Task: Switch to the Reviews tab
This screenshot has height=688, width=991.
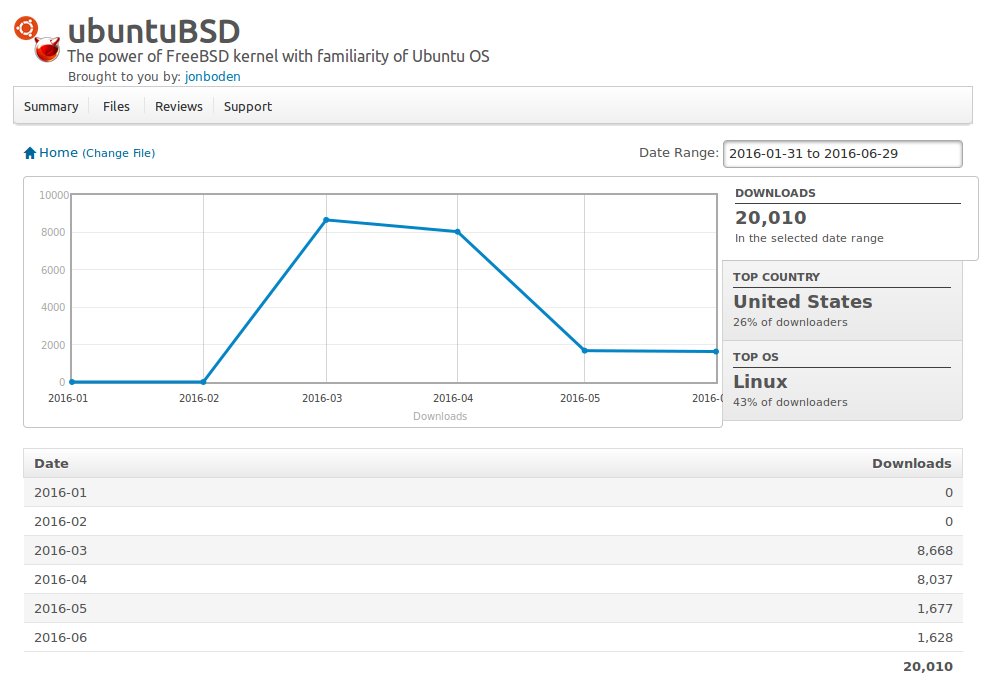Action: click(179, 106)
